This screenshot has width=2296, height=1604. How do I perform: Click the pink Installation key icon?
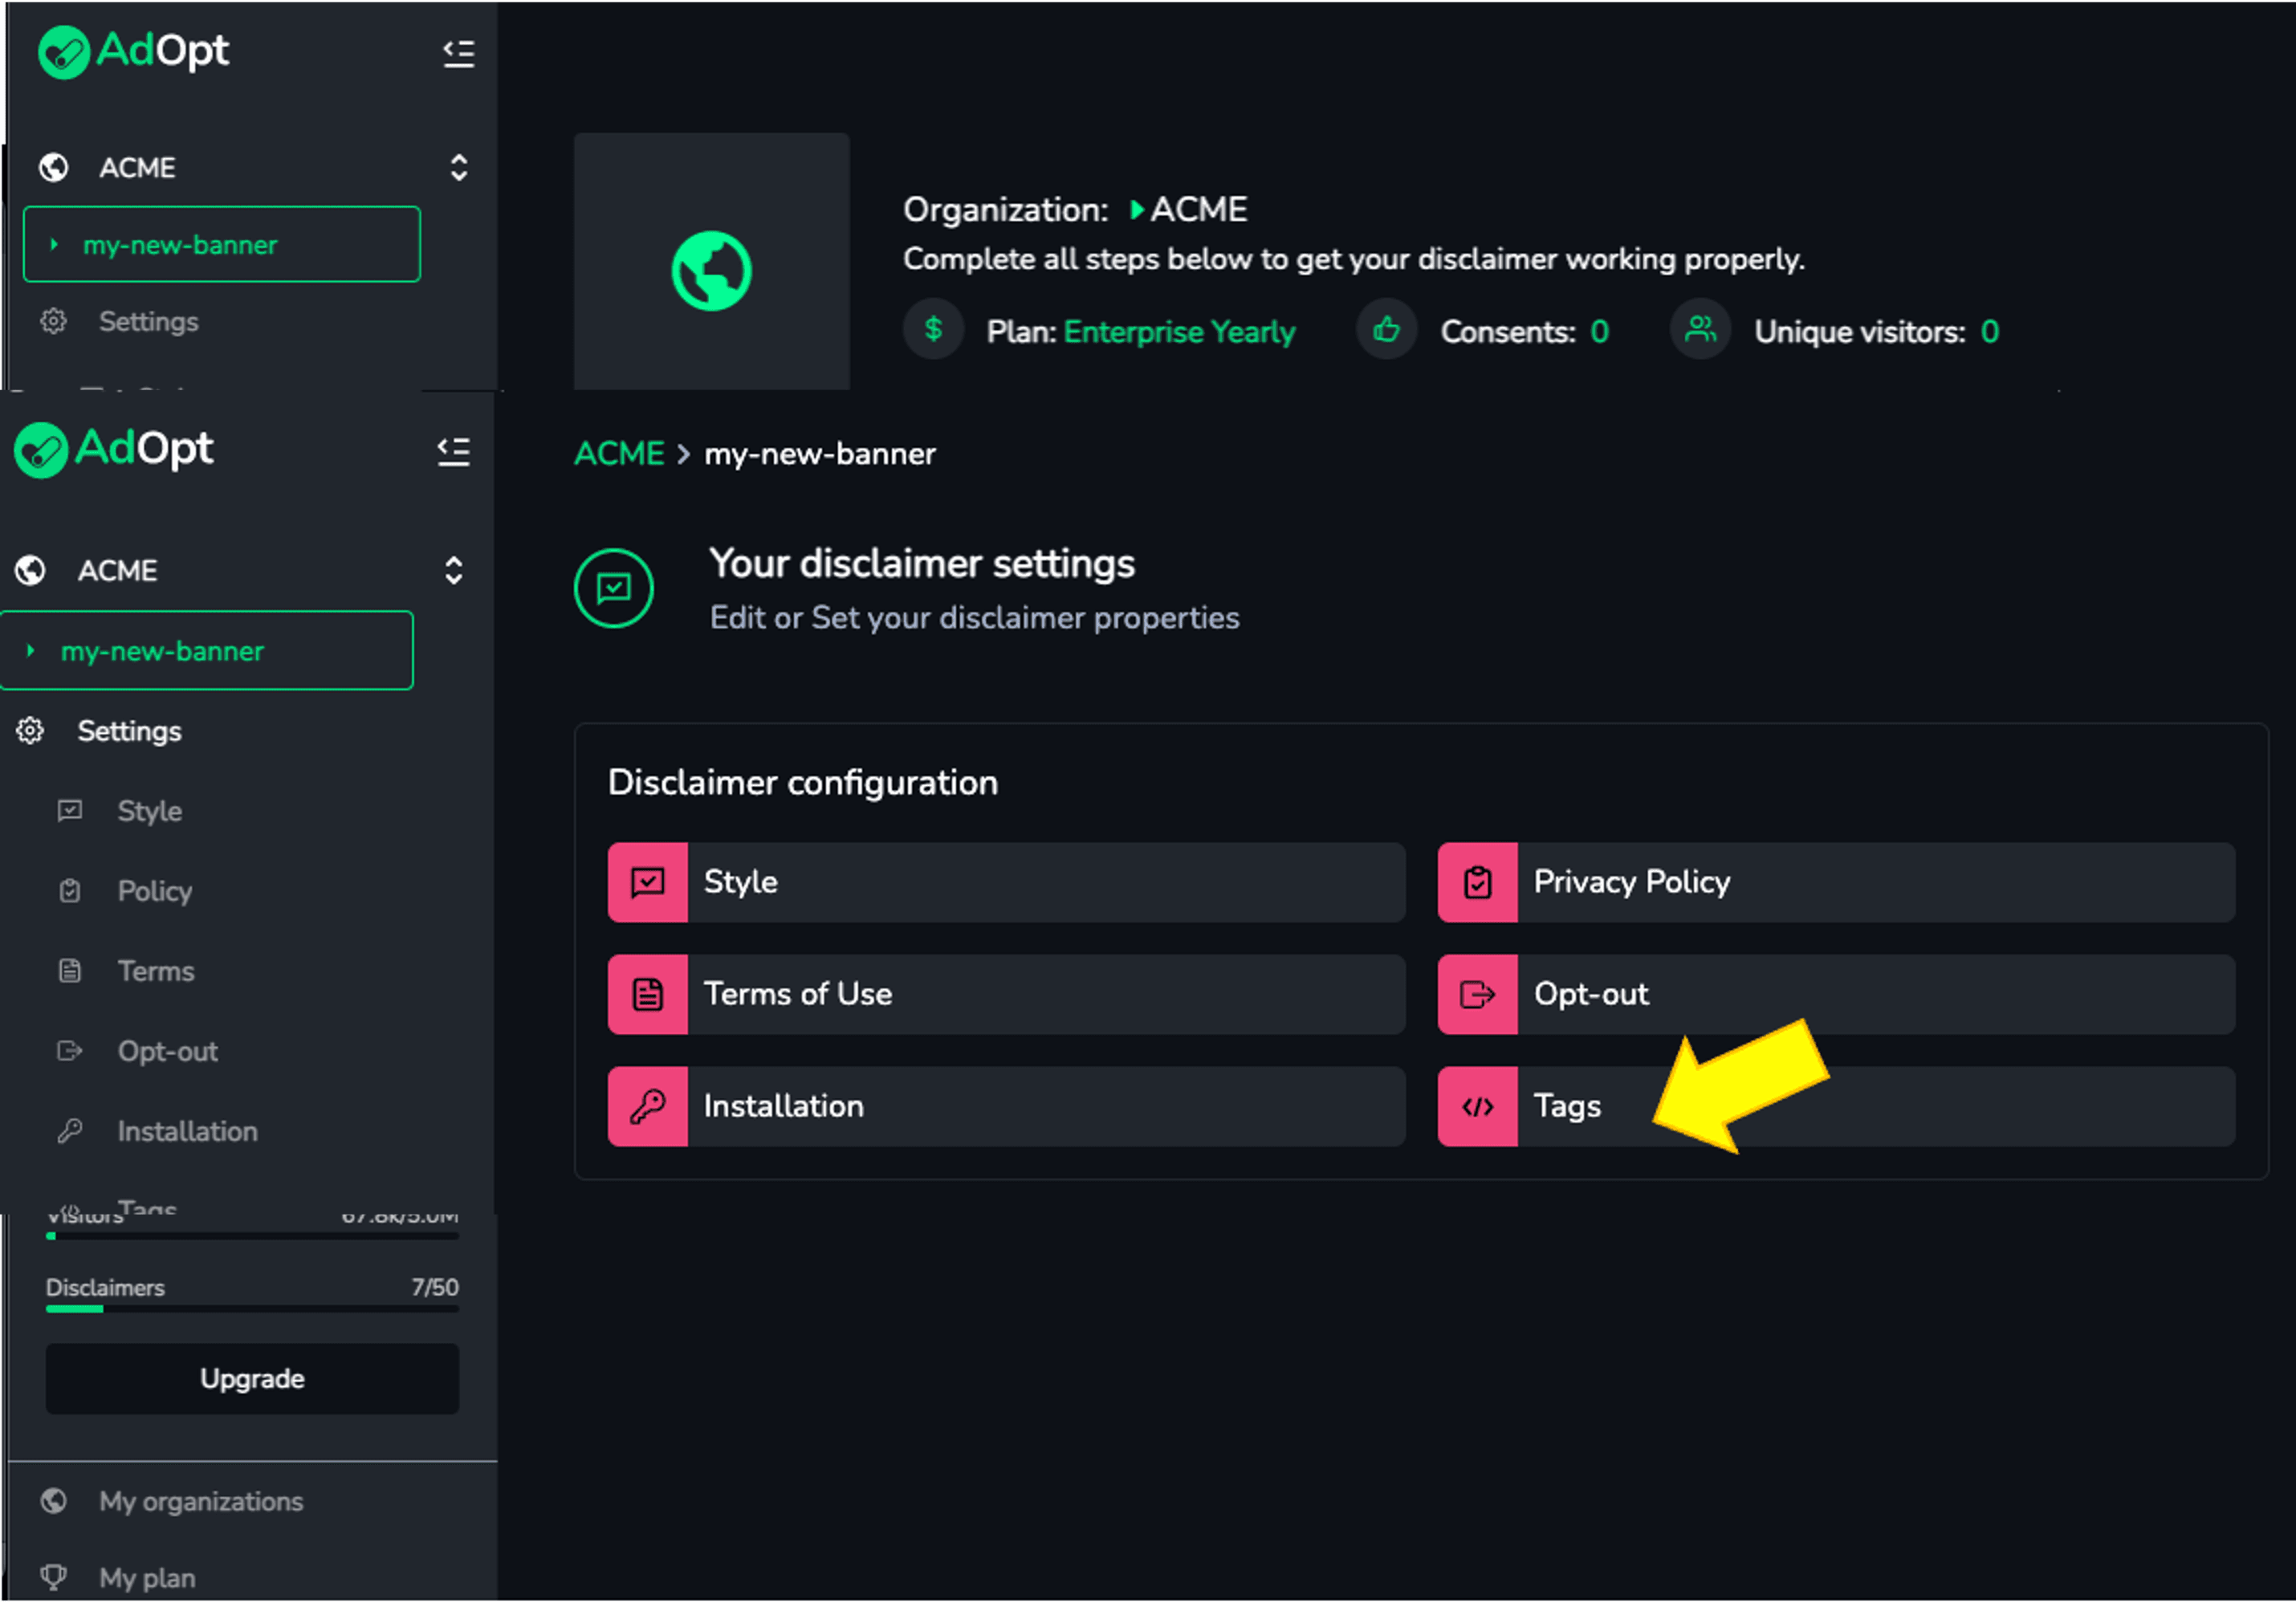tap(648, 1106)
